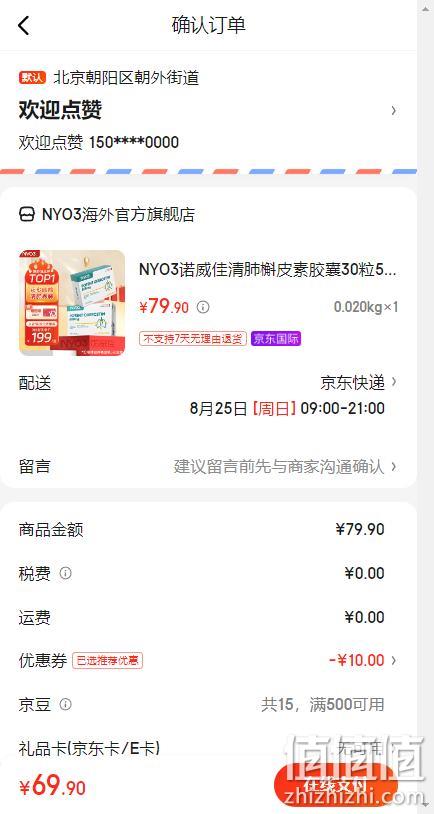Tap the red submit order button
This screenshot has width=434, height=814.
pyautogui.click(x=335, y=785)
